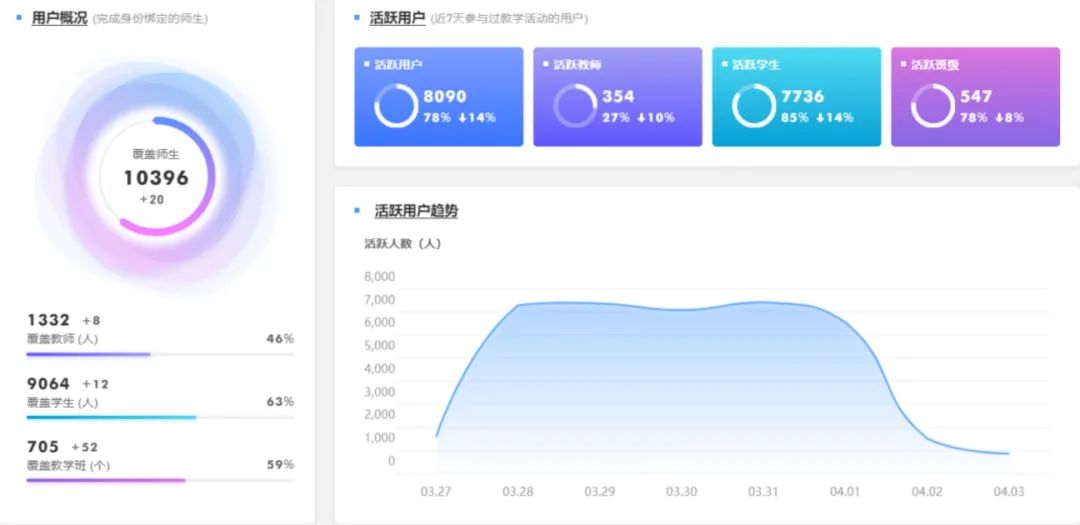This screenshot has height=525, width=1080.
Task: Click the down arrow beside 8% in 活跃班级 card
Action: (998, 118)
